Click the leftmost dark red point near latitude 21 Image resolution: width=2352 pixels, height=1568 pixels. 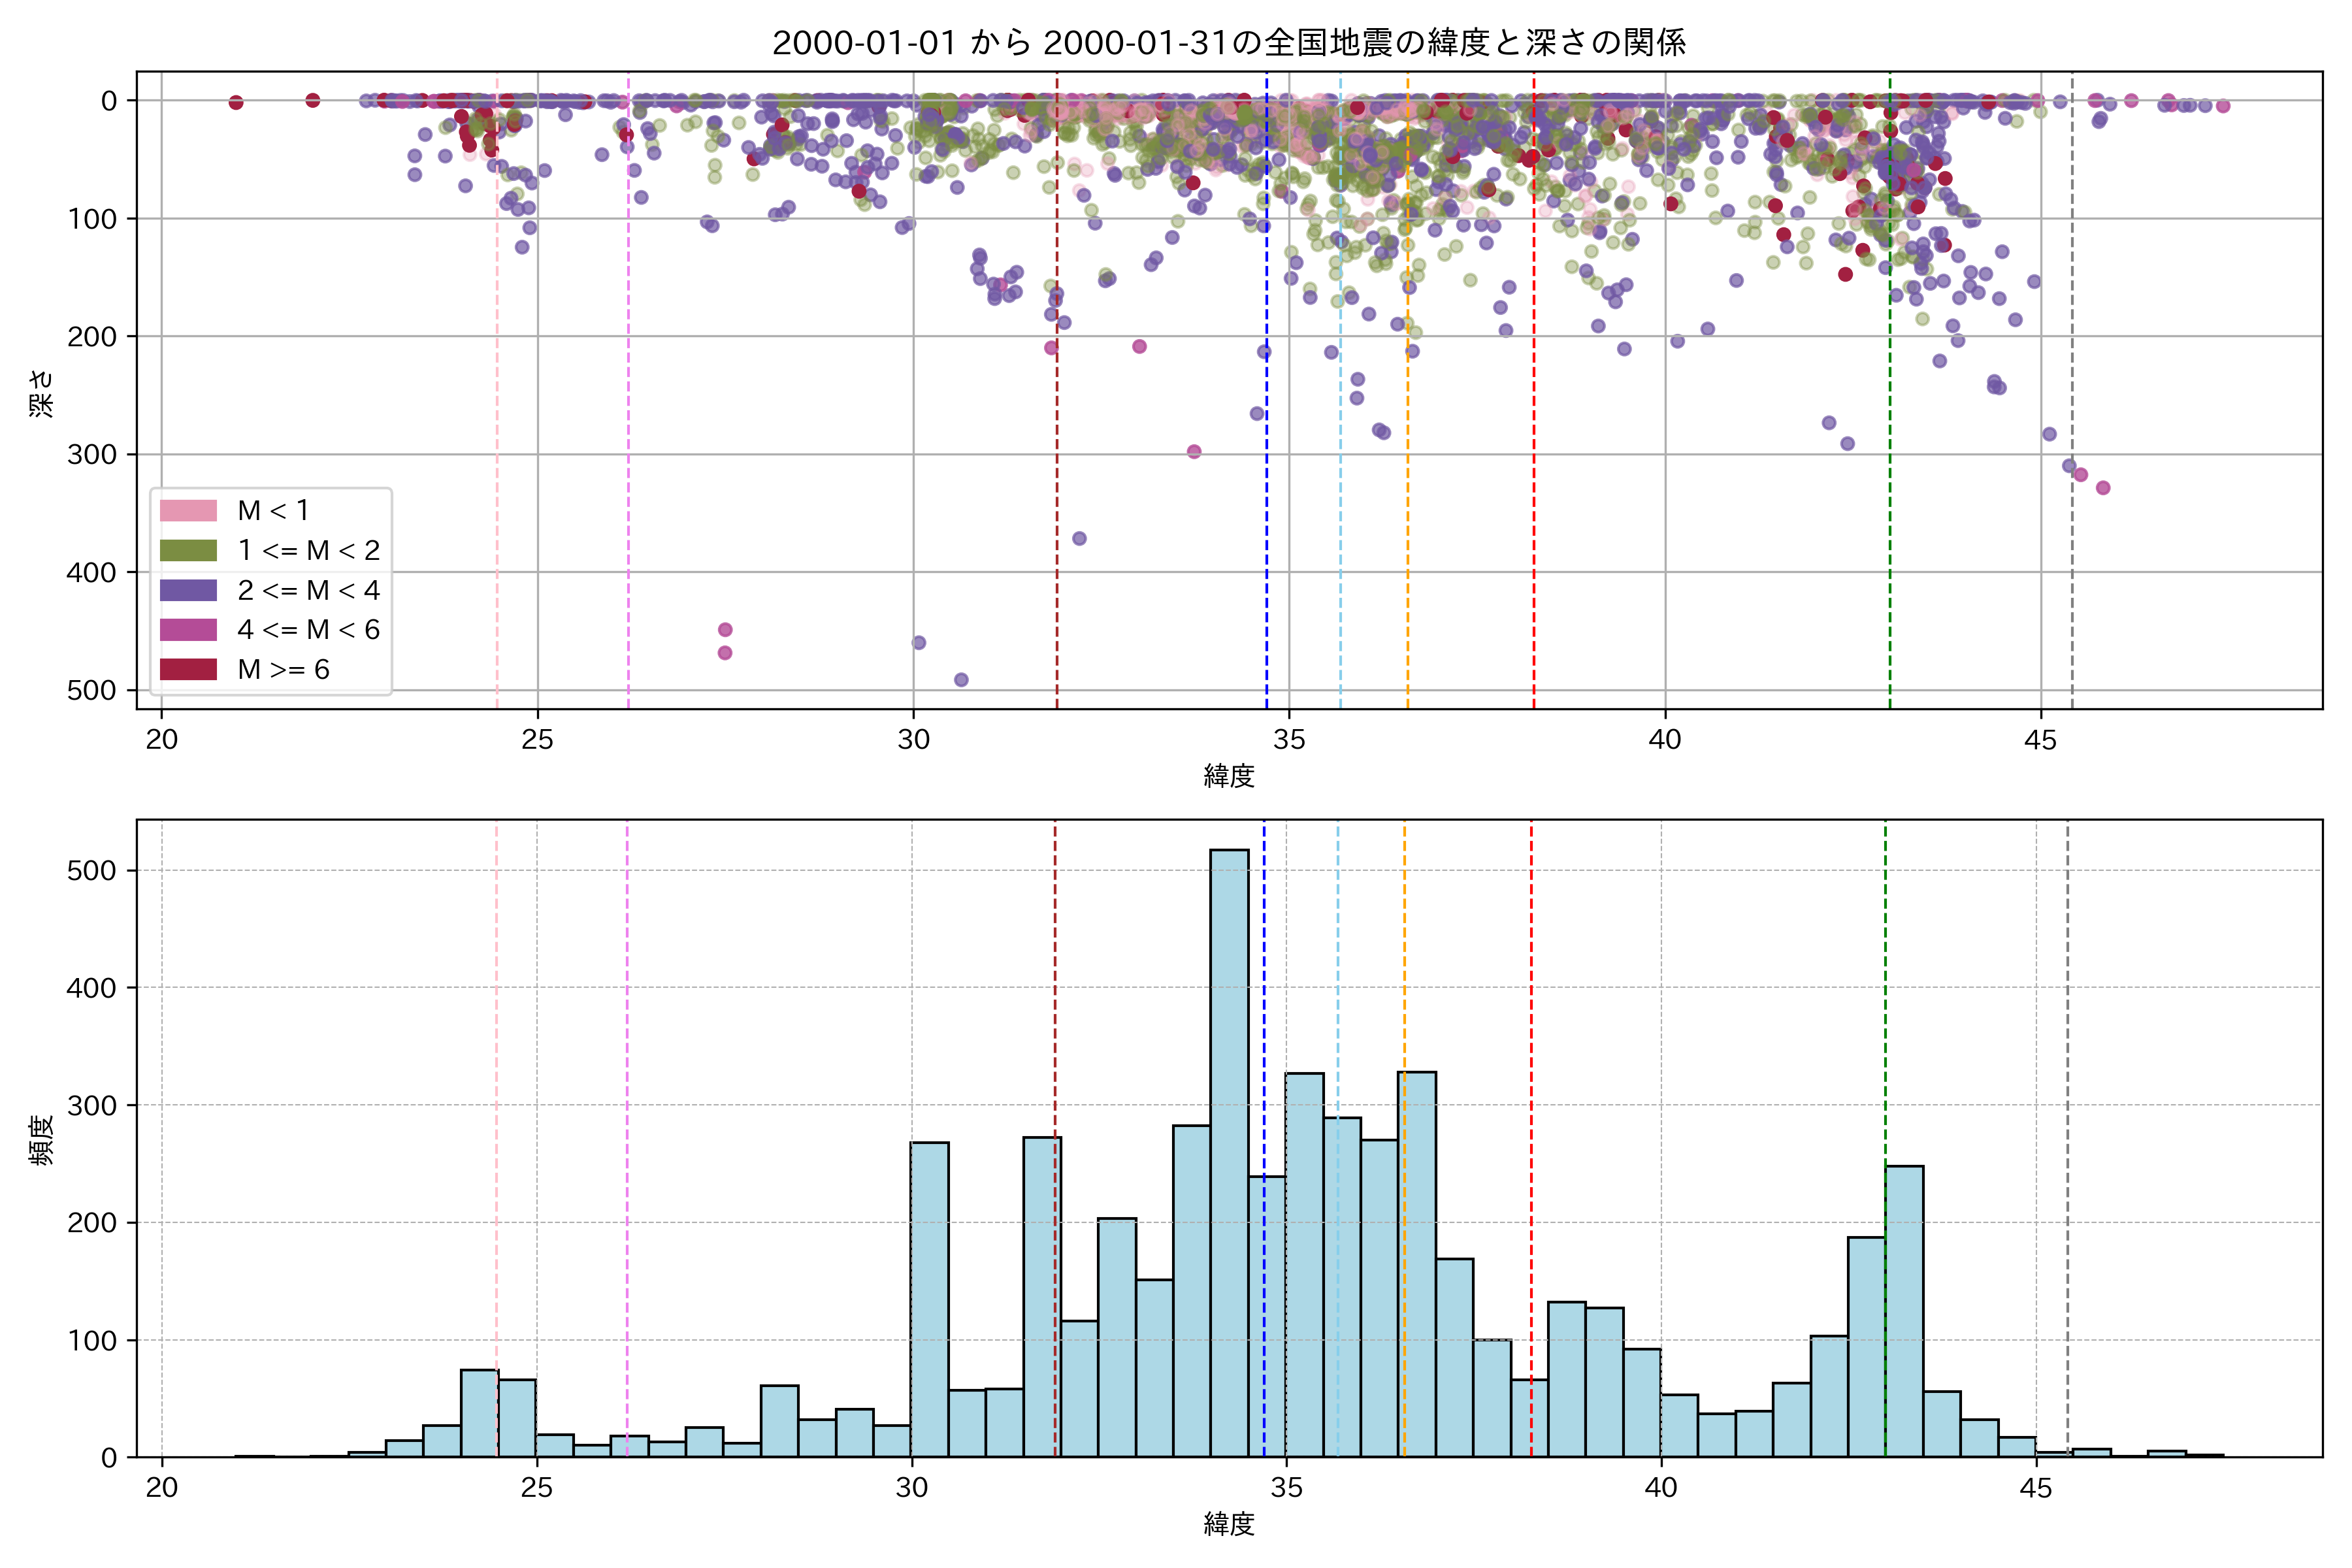point(236,102)
